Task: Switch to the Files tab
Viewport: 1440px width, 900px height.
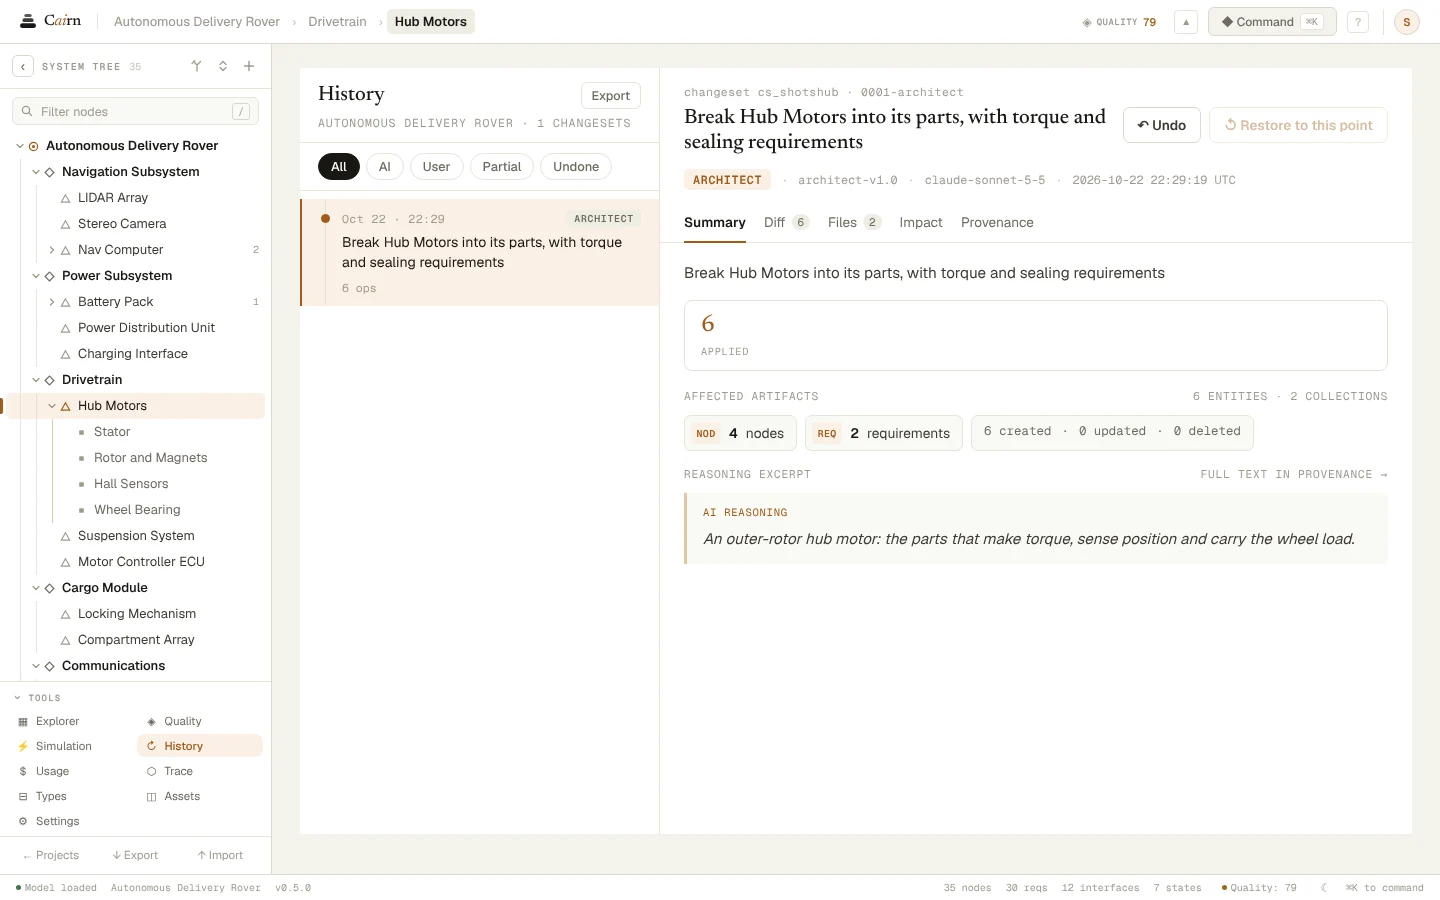Action: coord(854,223)
